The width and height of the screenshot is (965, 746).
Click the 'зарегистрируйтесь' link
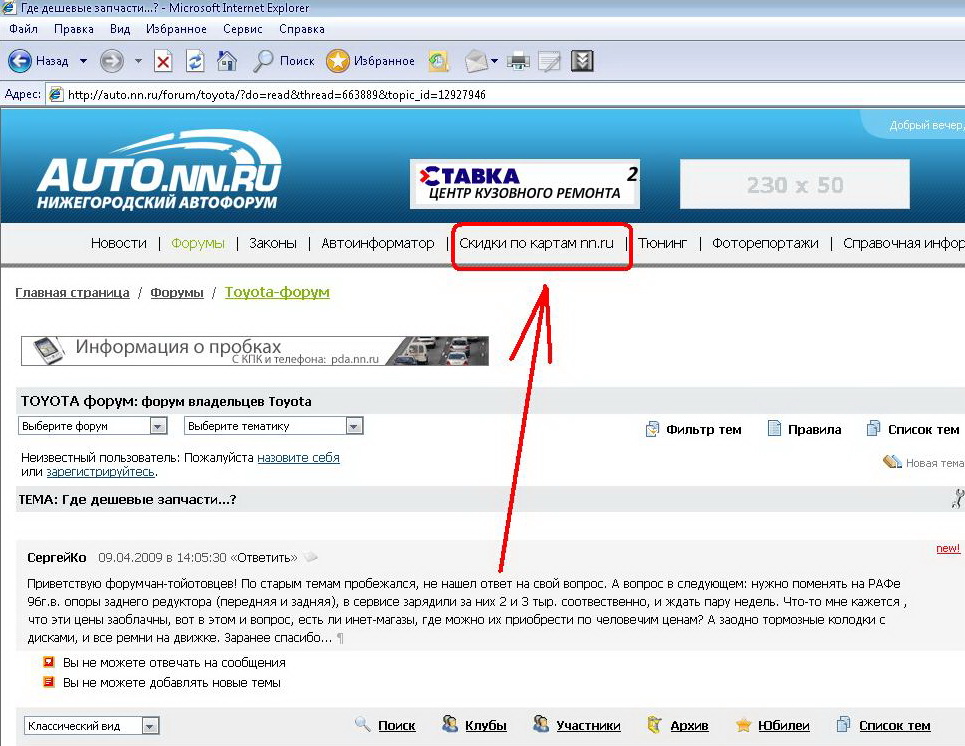[x=100, y=472]
